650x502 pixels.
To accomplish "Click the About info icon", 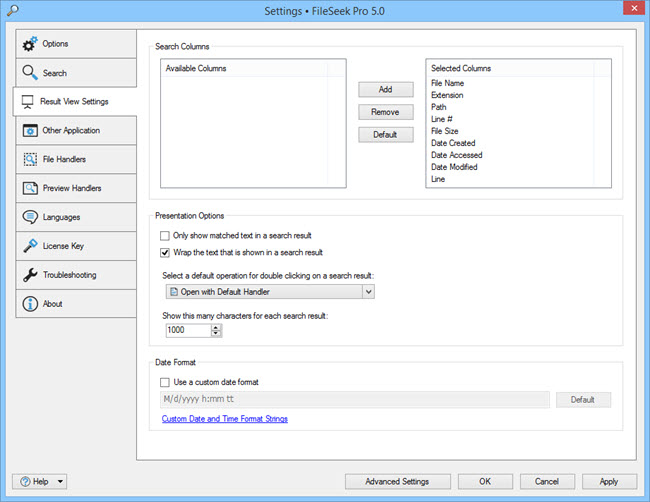I will click(x=30, y=304).
